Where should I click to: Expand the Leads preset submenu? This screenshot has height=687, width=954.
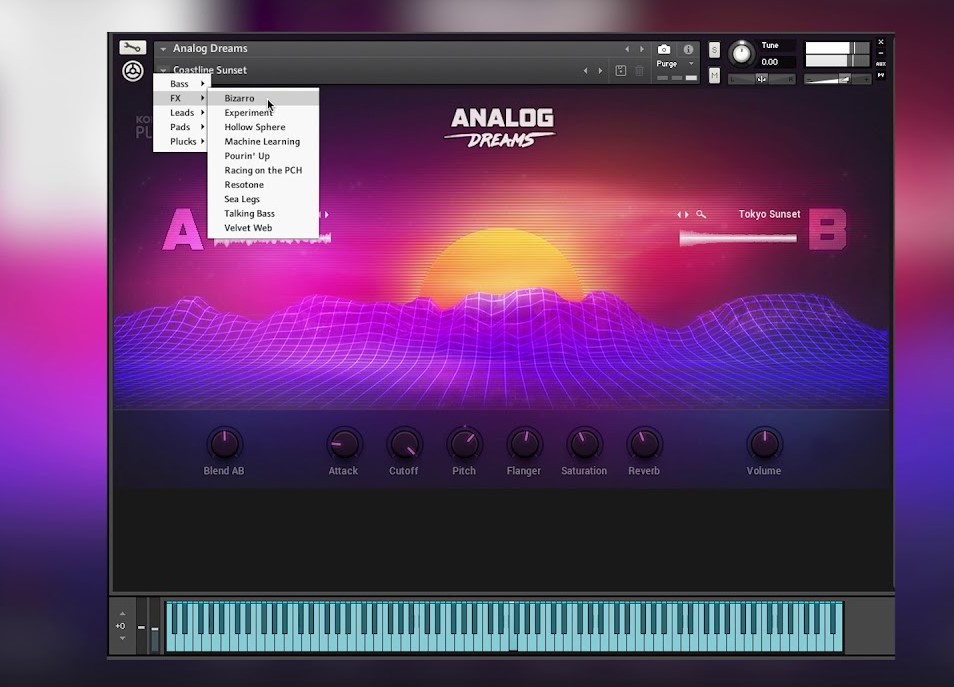point(182,113)
